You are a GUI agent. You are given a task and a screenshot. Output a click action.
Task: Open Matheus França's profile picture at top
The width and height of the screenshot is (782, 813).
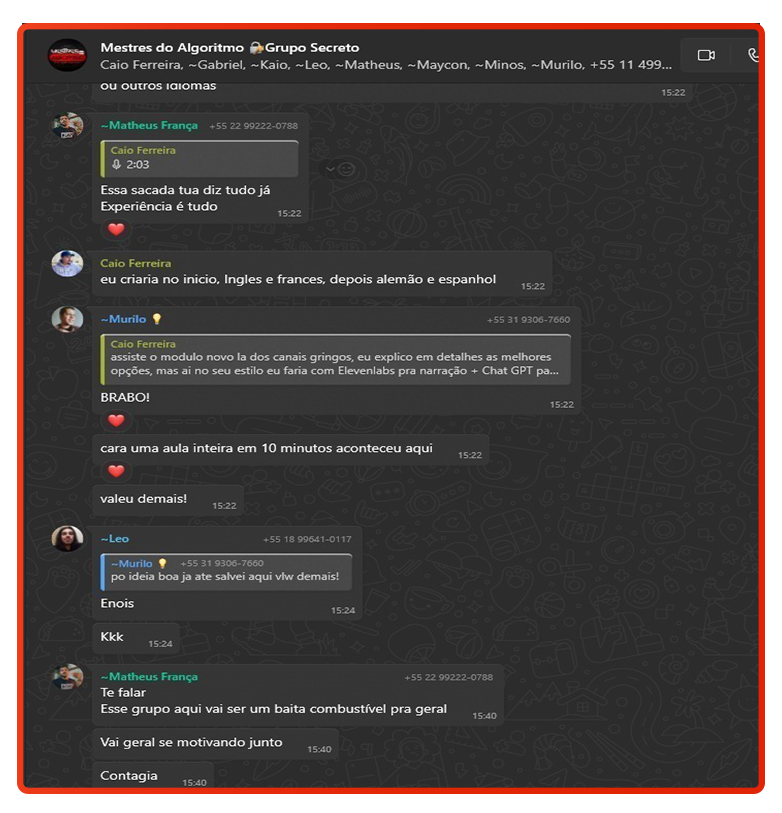click(67, 126)
